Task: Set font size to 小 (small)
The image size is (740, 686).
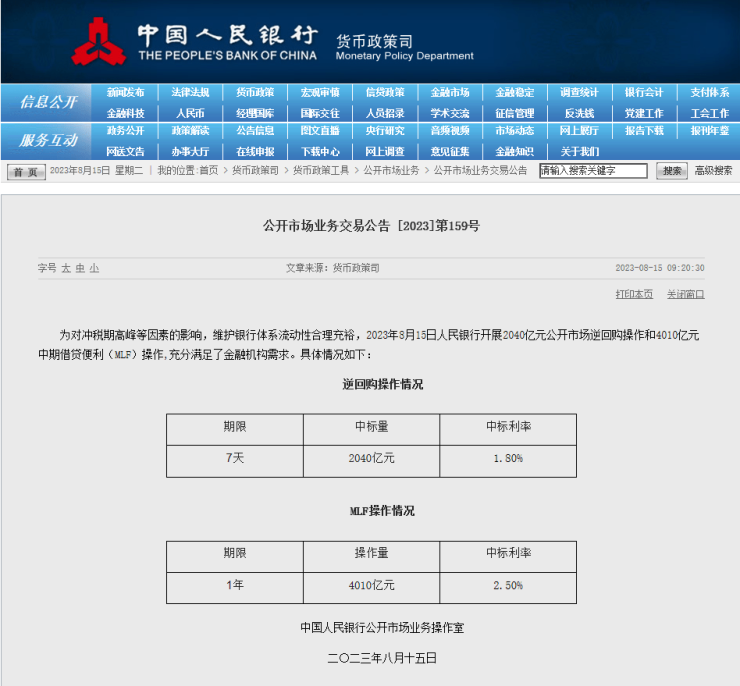Action: (x=94, y=268)
